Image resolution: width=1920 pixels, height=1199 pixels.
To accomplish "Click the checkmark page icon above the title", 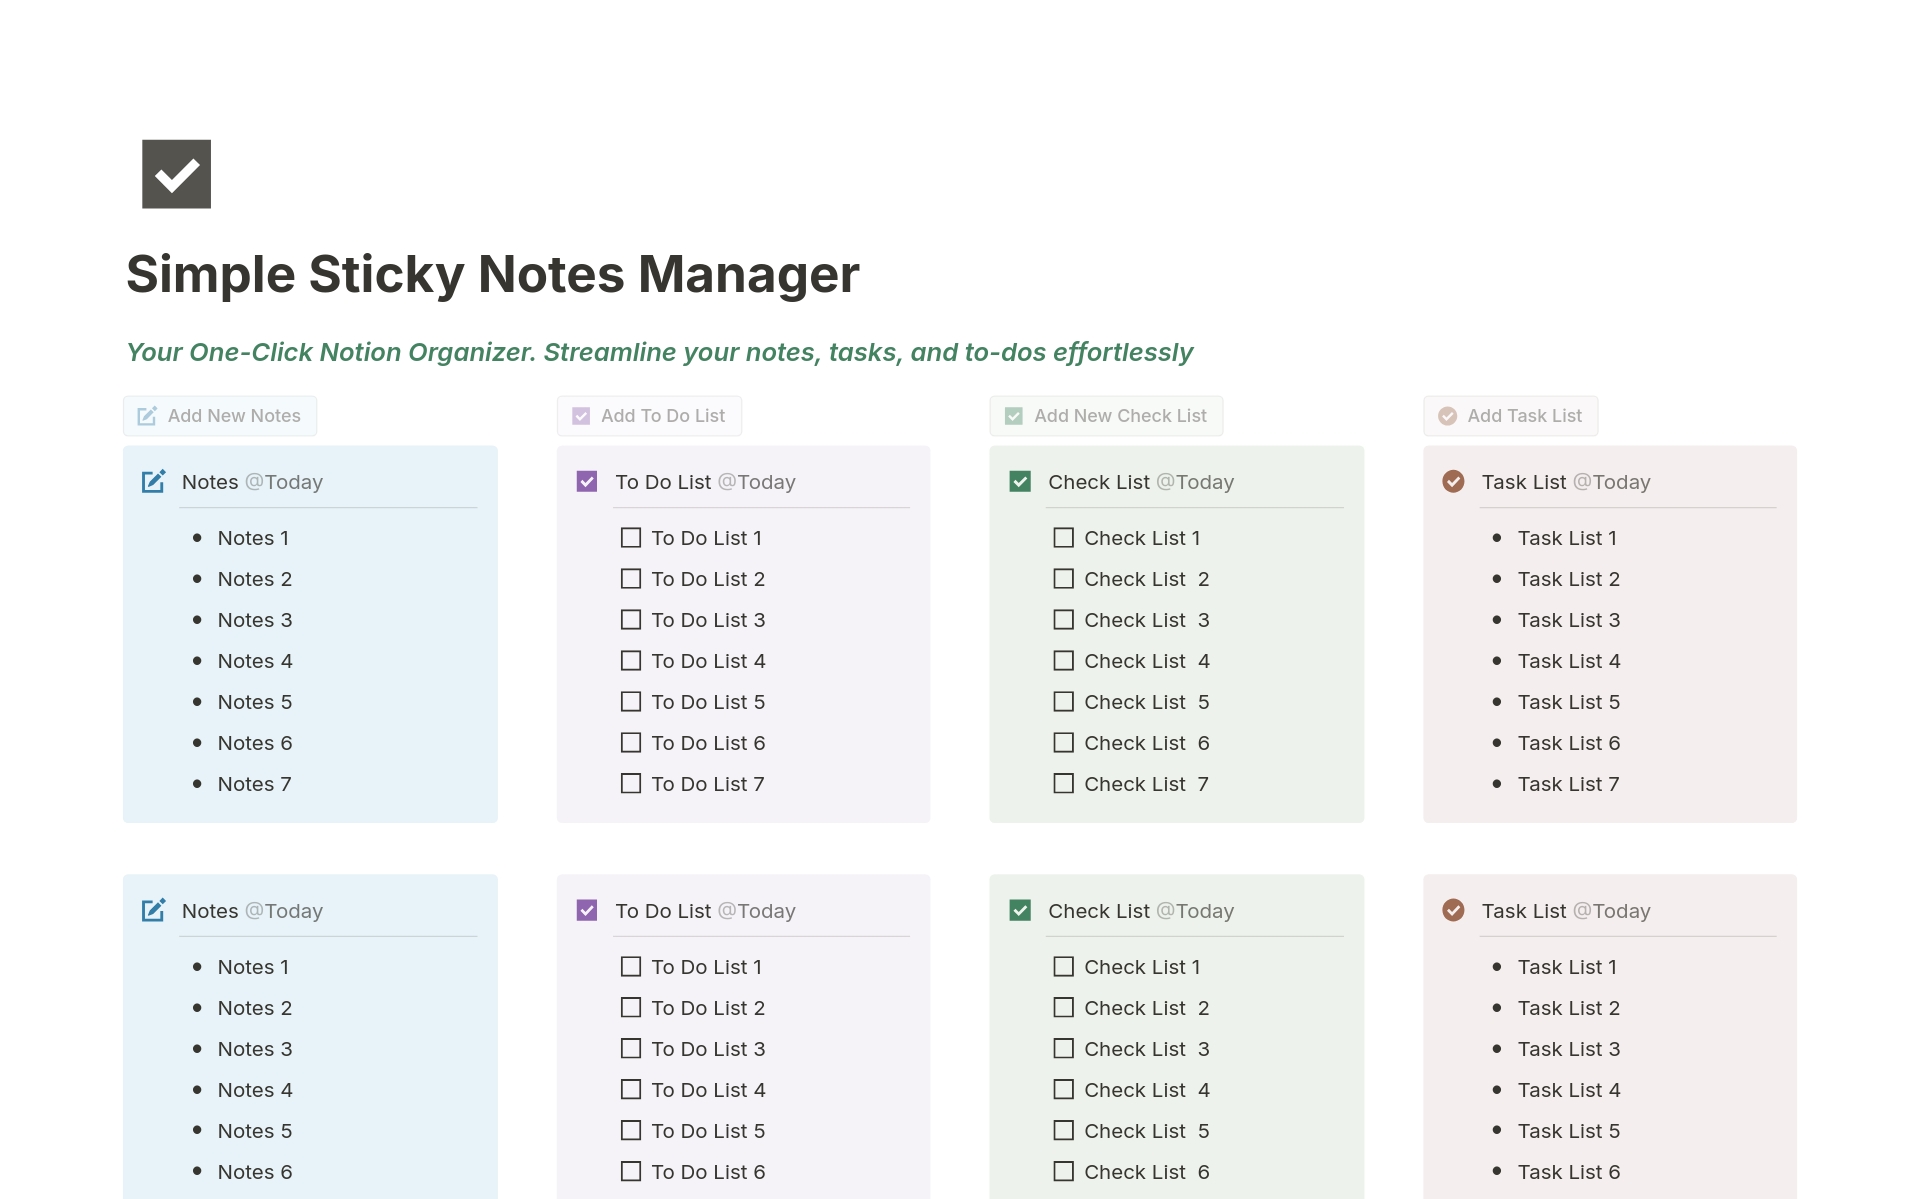I will pos(176,173).
